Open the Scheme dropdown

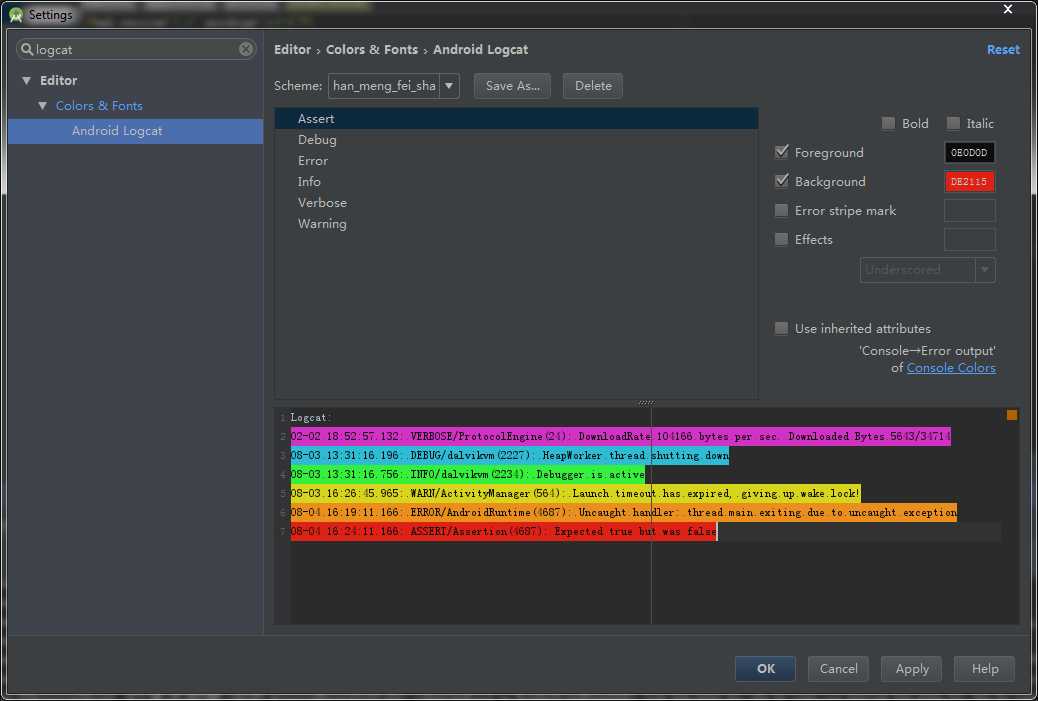(449, 86)
